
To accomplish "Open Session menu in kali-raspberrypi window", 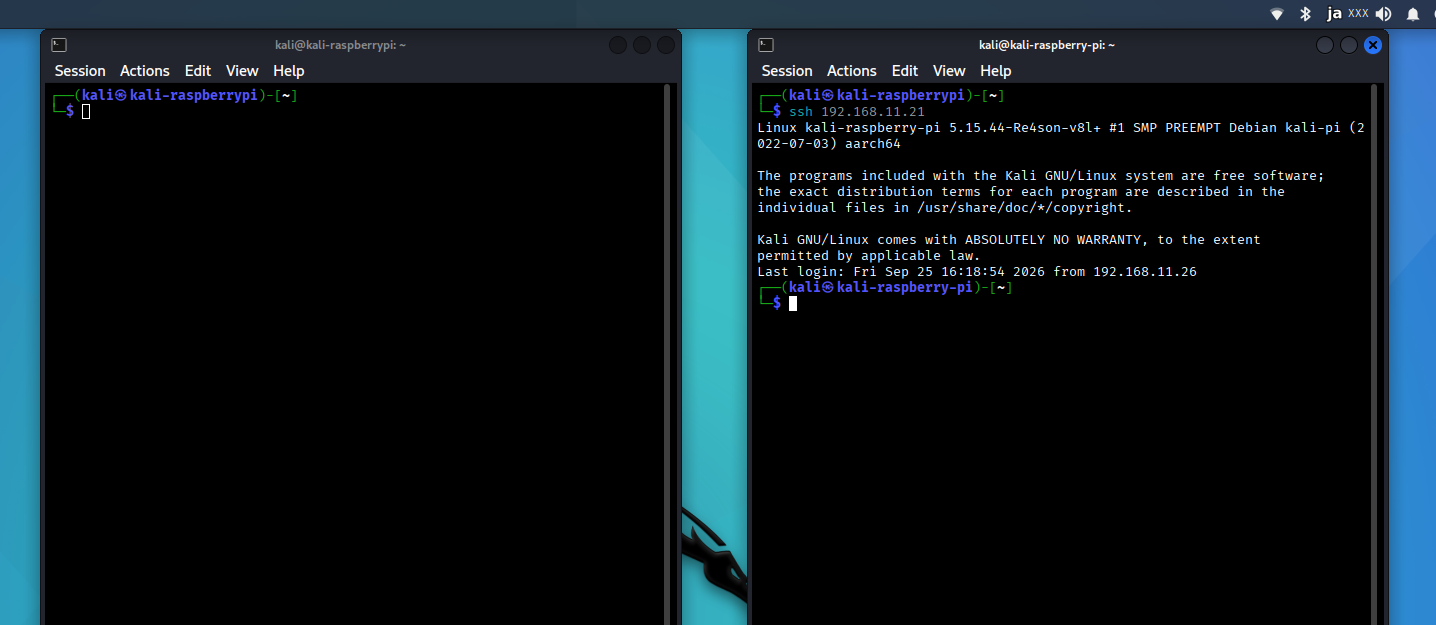I will click(80, 71).
